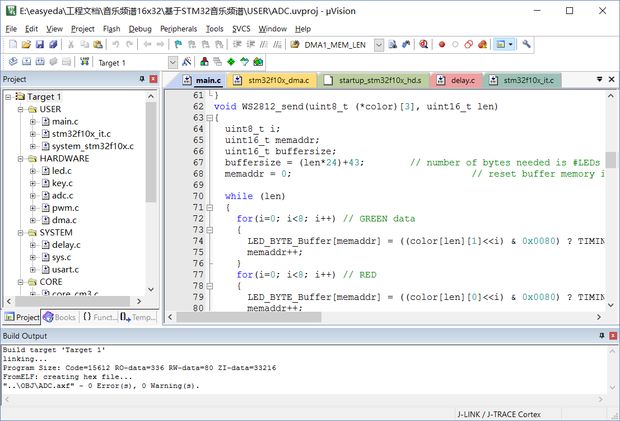Start the debug session with the magnifier icon
Image resolution: width=620 pixels, height=421 pixels.
click(x=423, y=44)
